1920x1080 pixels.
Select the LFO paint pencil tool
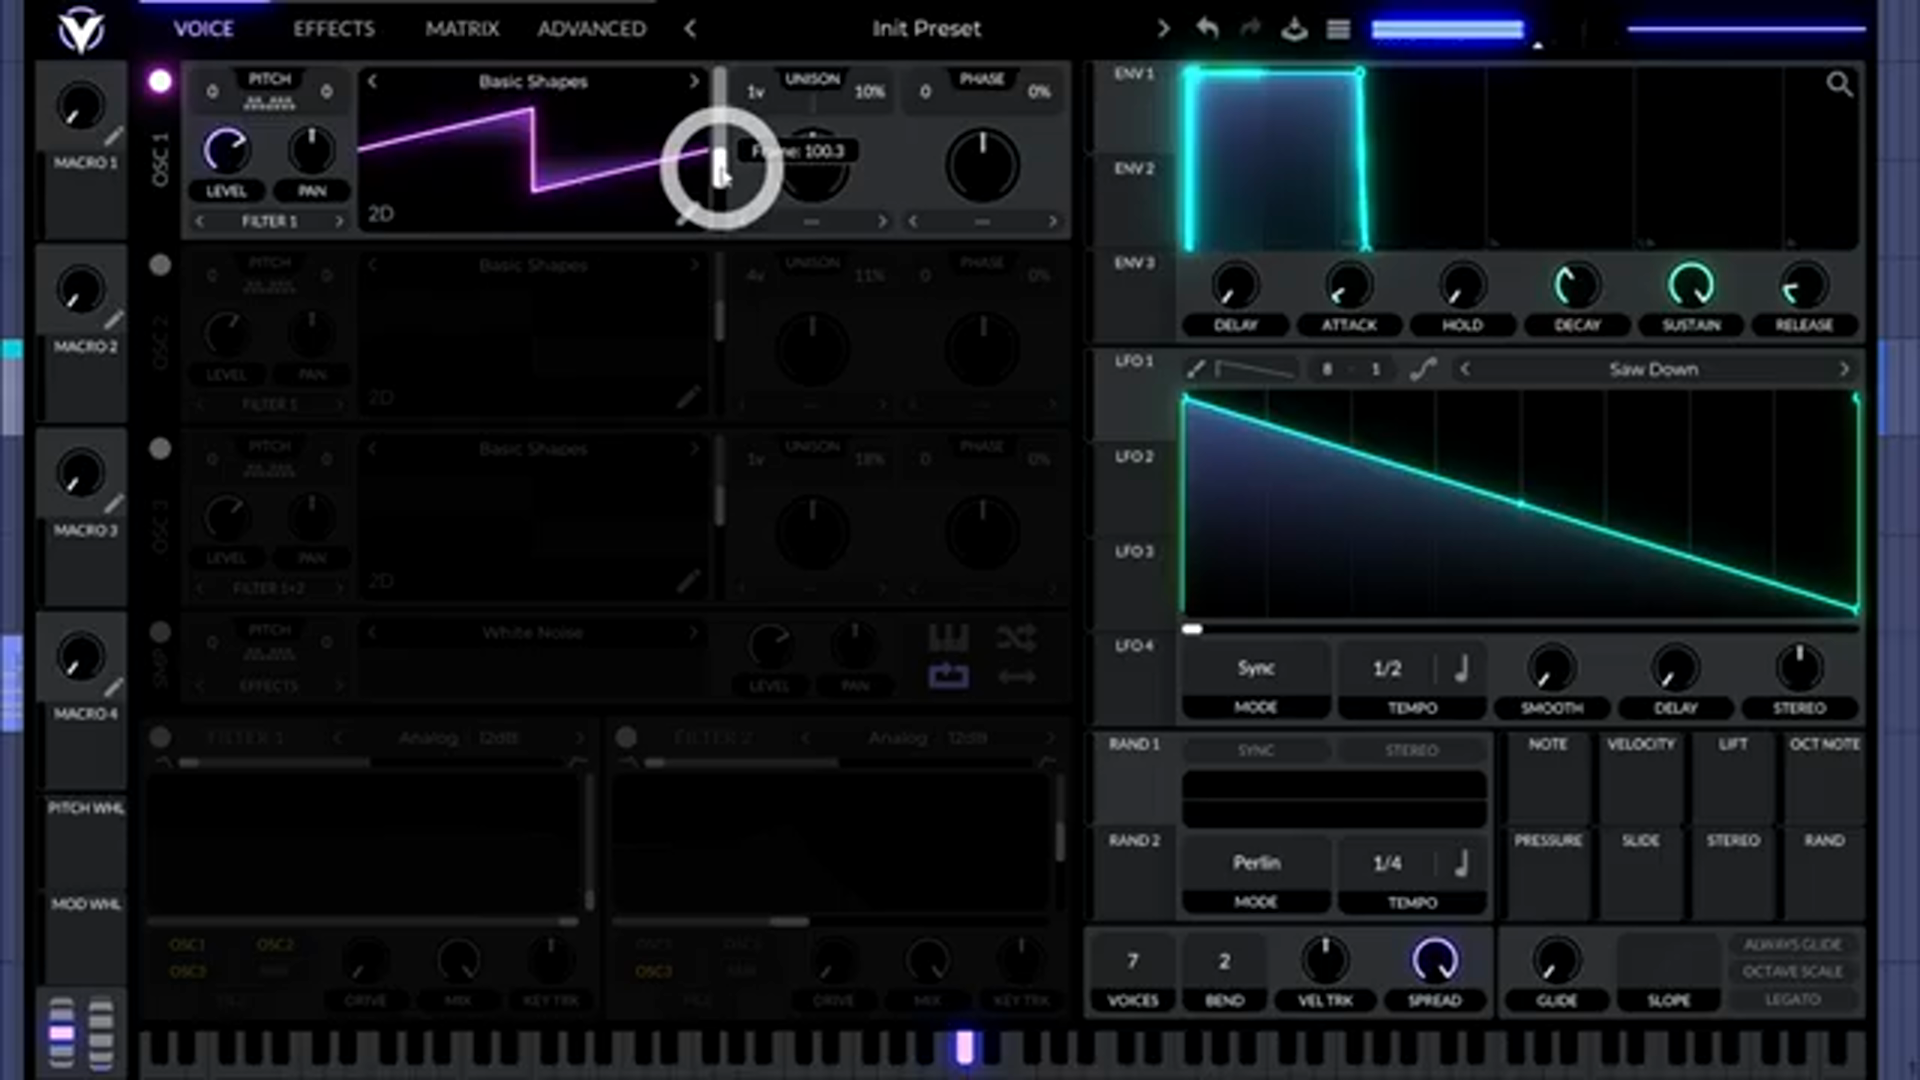(1195, 368)
